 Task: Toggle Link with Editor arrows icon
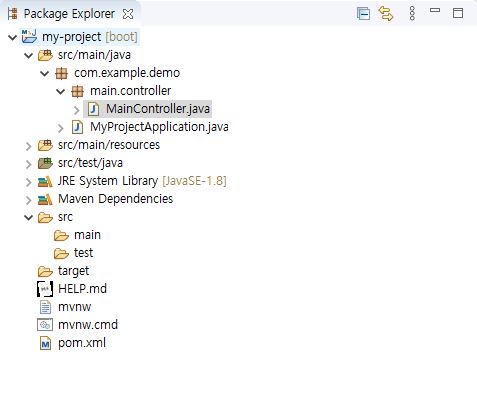(x=386, y=14)
